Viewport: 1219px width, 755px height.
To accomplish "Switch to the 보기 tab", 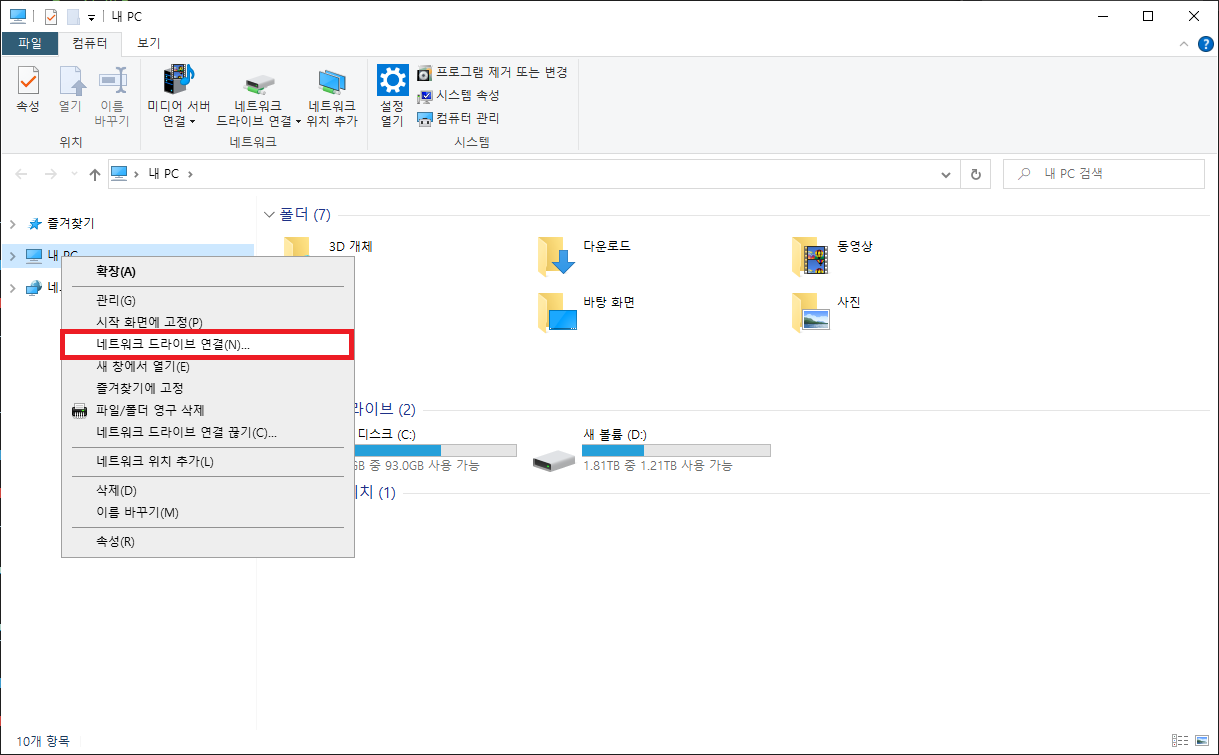I will pyautogui.click(x=149, y=43).
